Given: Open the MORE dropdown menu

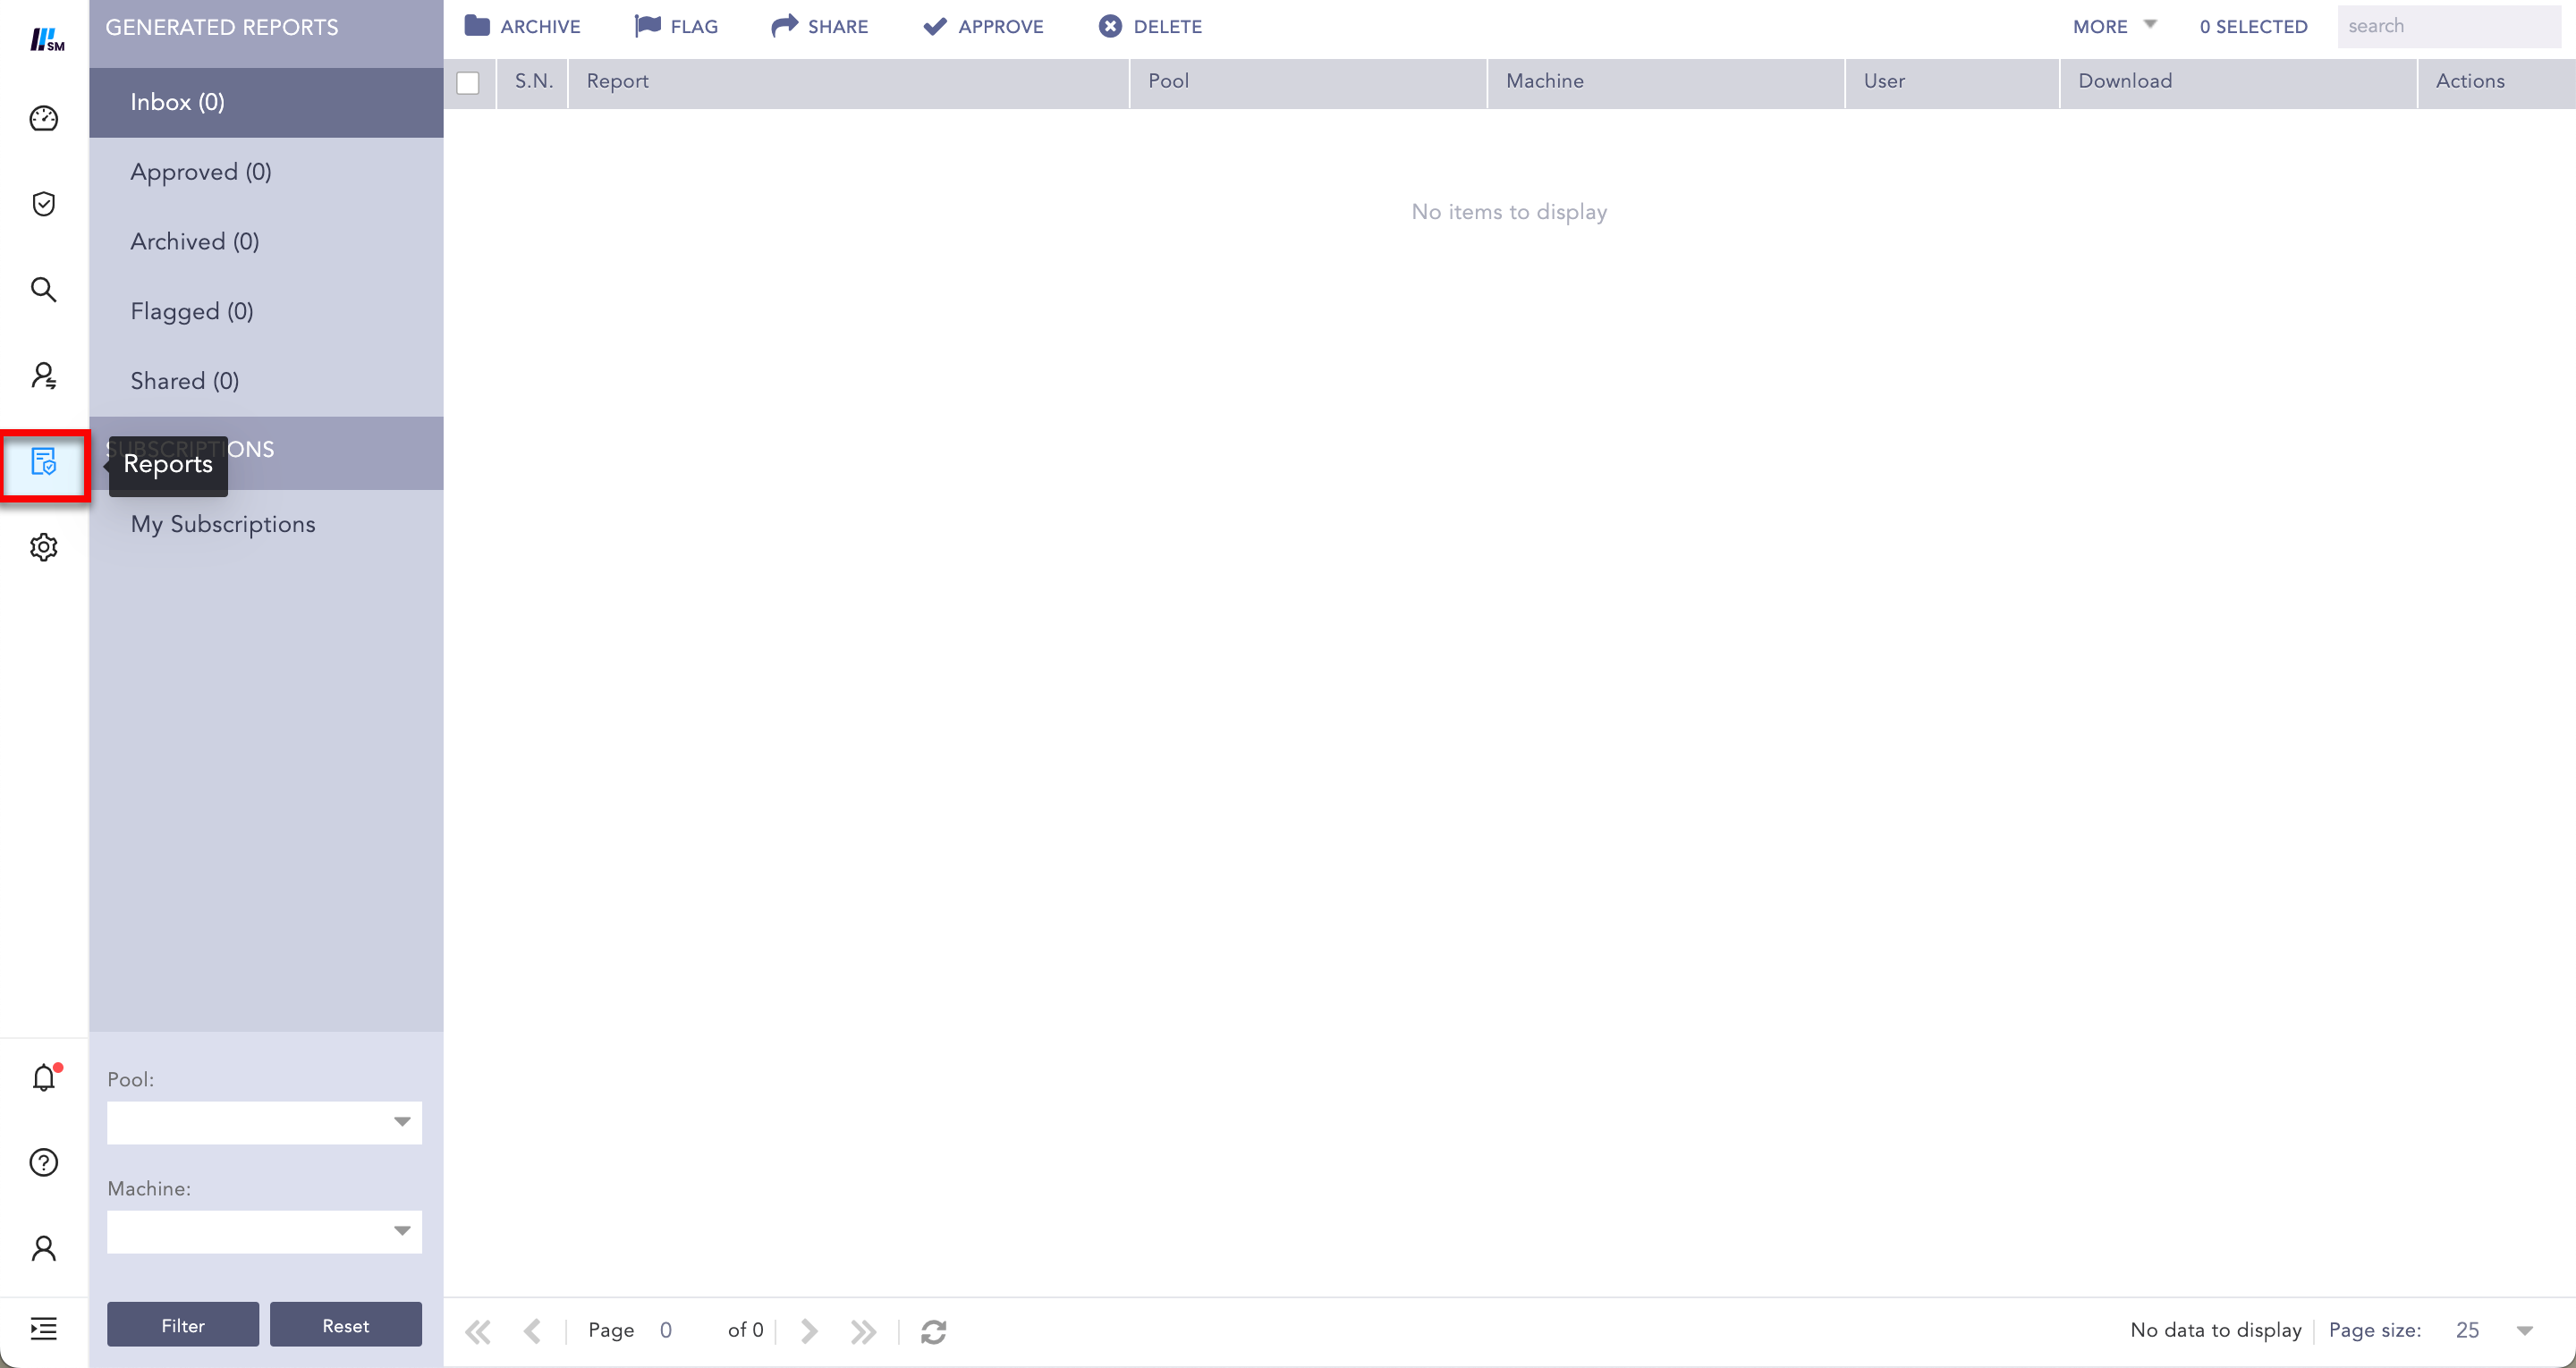Looking at the screenshot, I should coord(2113,27).
